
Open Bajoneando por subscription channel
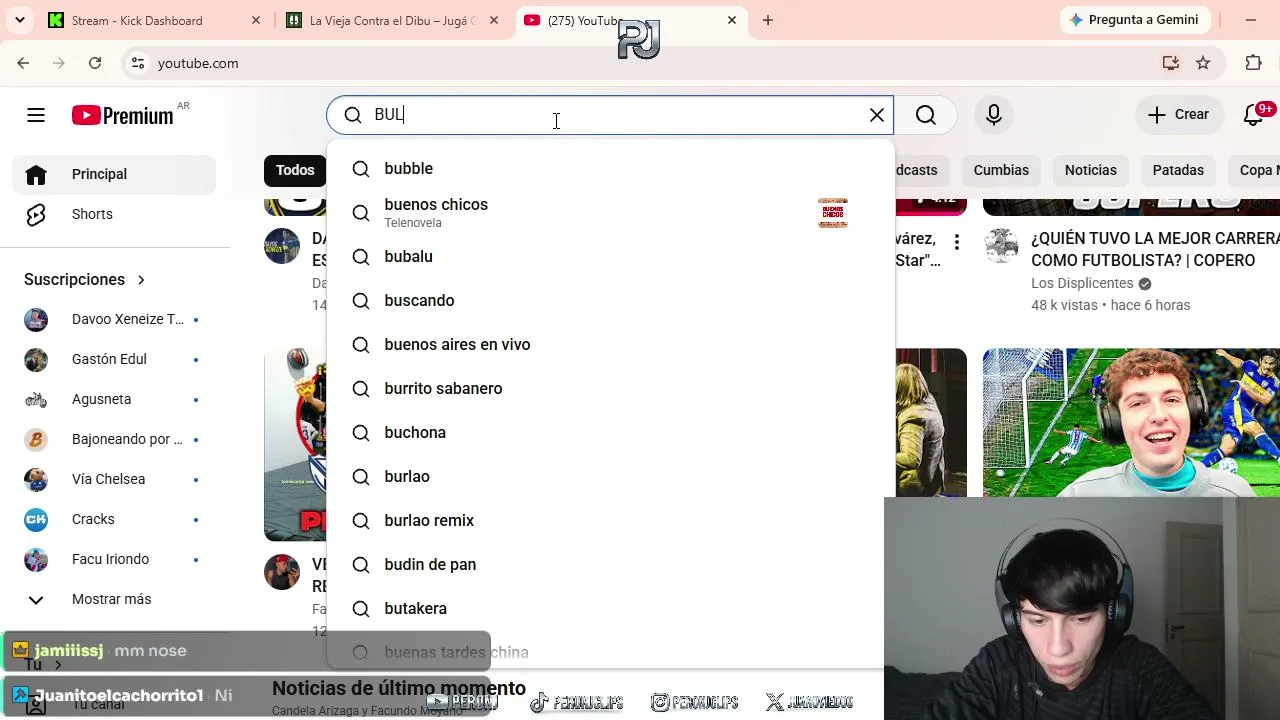[114, 439]
